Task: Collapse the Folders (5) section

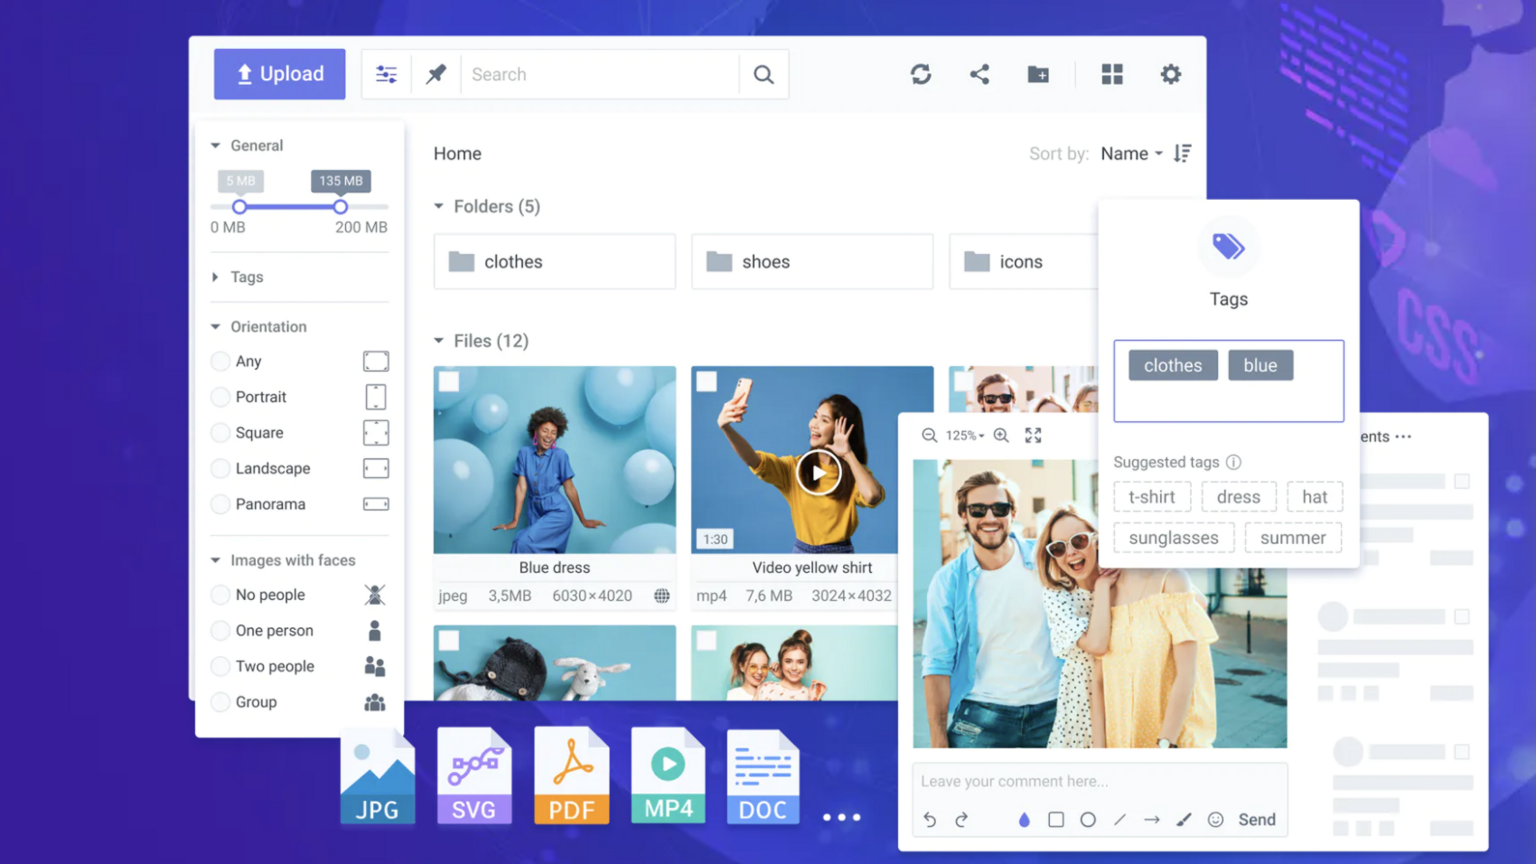Action: [439, 206]
